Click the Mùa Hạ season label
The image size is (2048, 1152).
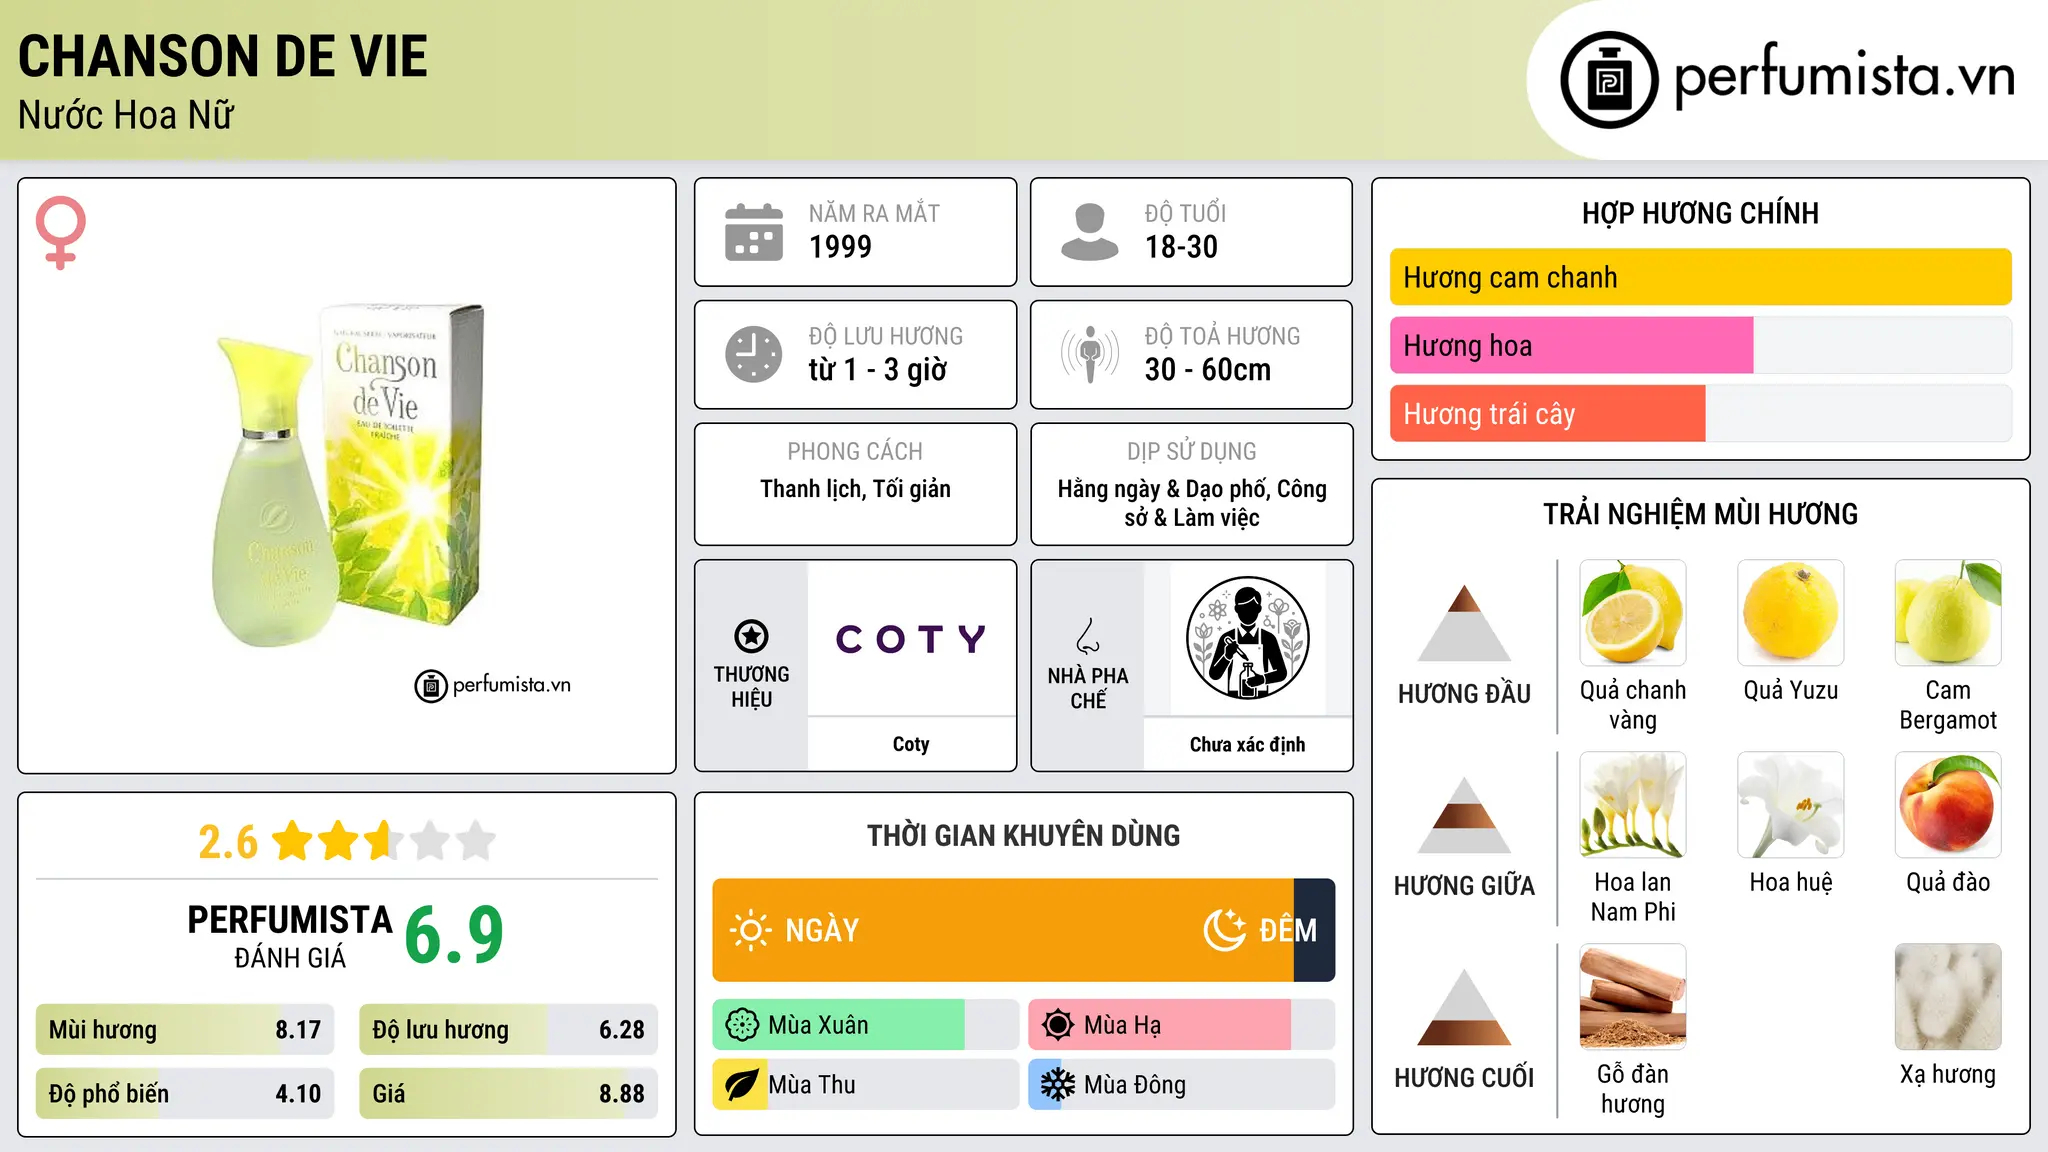click(1123, 1026)
